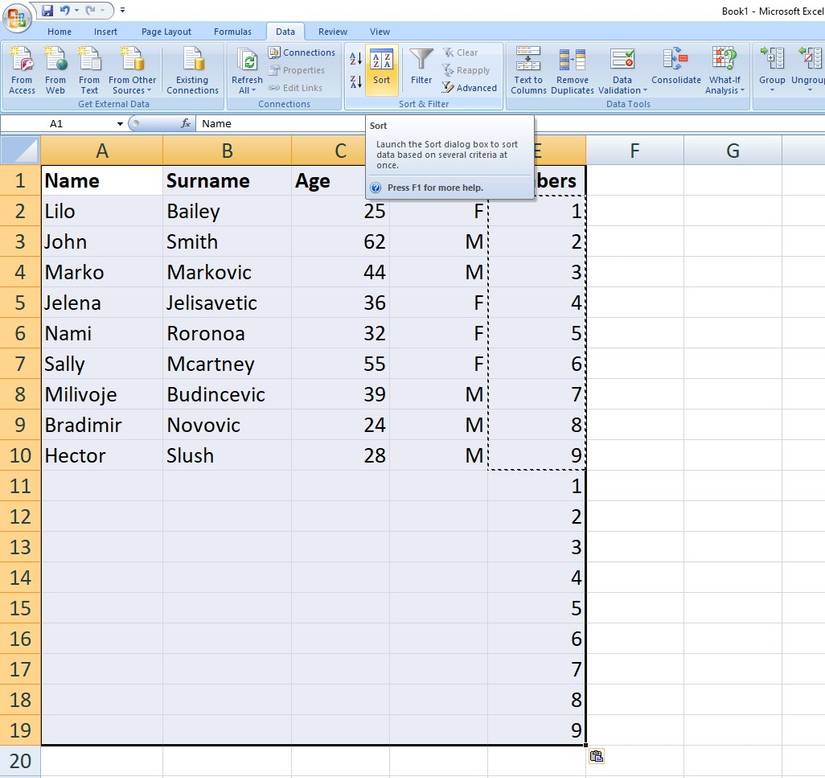Click the Press F1 help icon in tooltip
This screenshot has height=778, width=825.
[x=376, y=188]
